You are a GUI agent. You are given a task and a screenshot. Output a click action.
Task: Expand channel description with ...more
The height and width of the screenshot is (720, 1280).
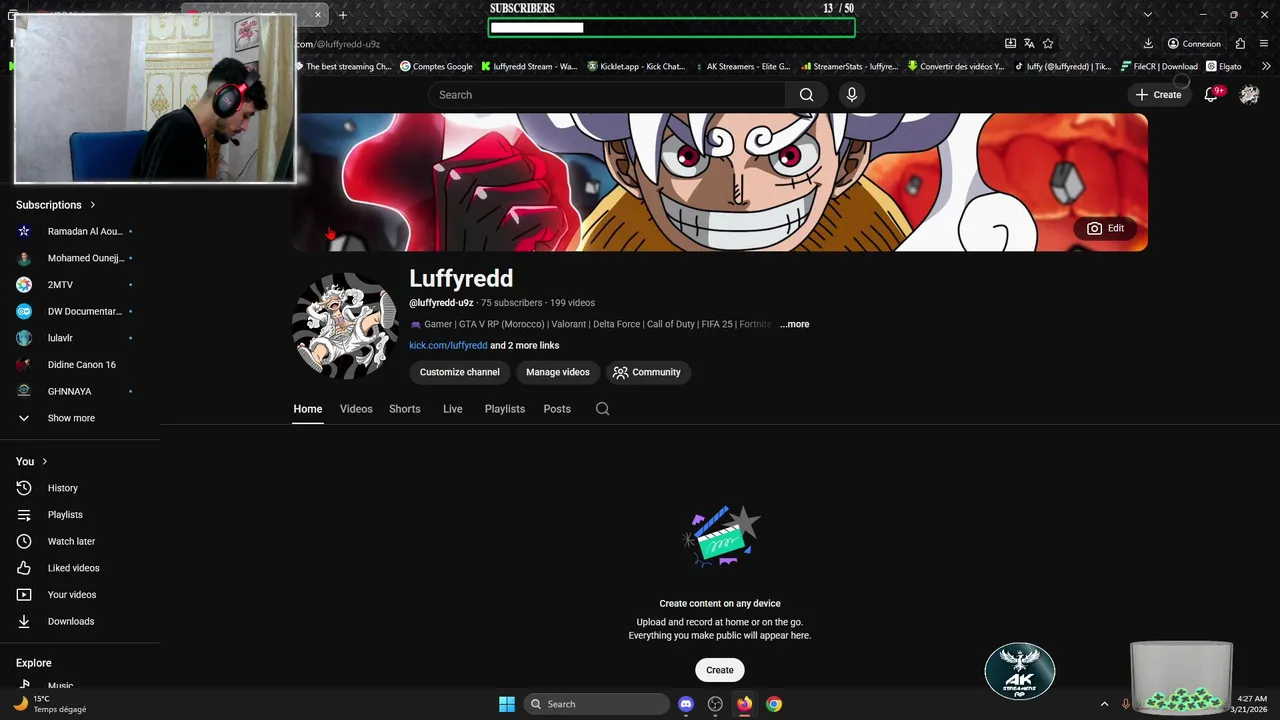click(795, 324)
